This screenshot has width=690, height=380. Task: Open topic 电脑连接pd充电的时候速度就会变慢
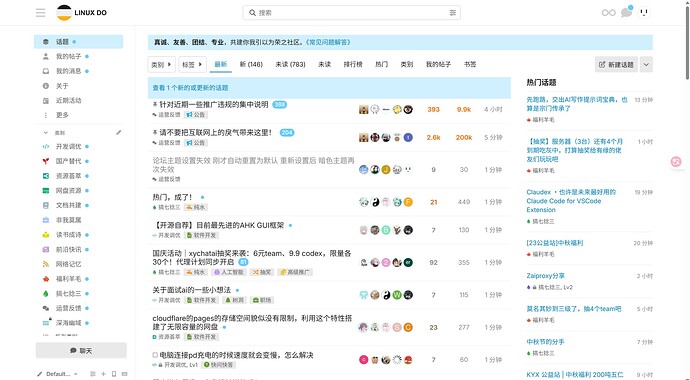pyautogui.click(x=236, y=355)
